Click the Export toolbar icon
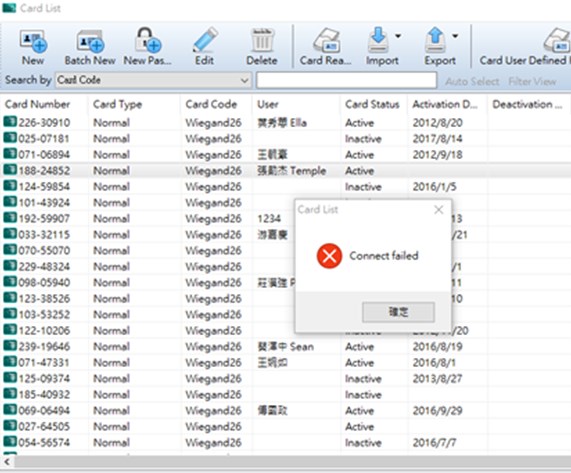The width and height of the screenshot is (571, 473). 436,40
